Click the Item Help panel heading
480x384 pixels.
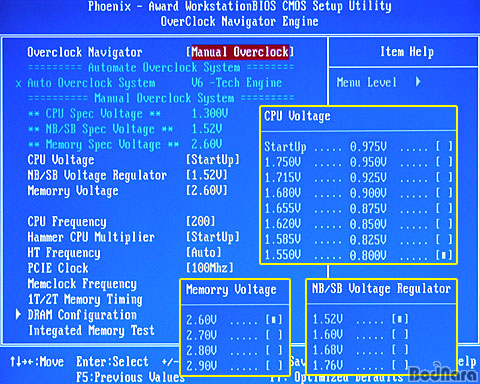407,52
